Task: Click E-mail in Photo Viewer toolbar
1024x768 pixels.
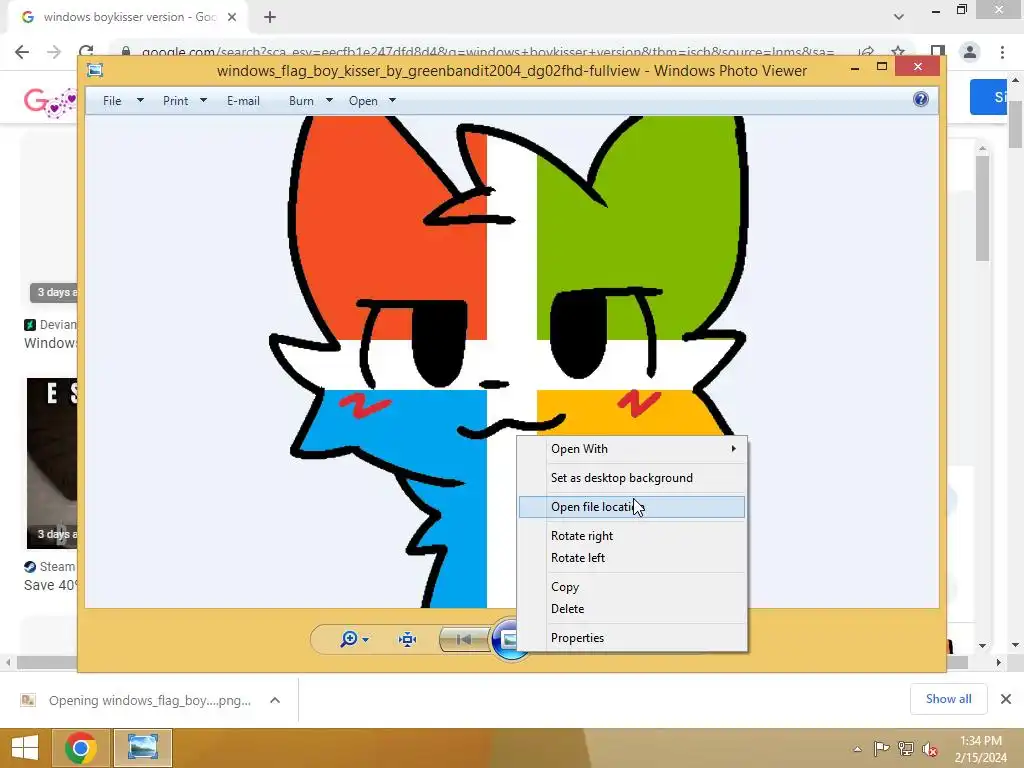Action: 243,101
